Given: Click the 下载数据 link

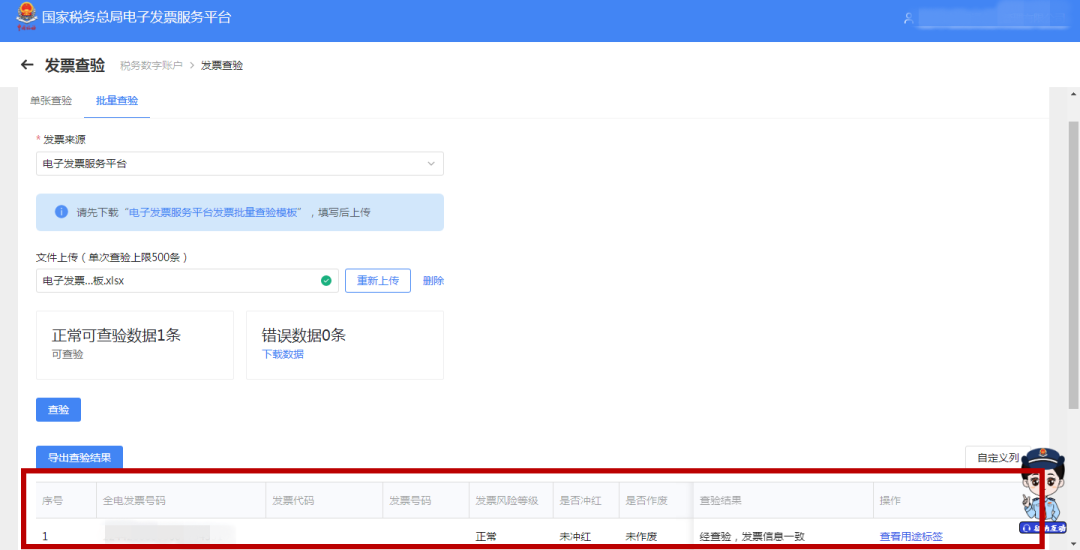Looking at the screenshot, I should pos(282,355).
